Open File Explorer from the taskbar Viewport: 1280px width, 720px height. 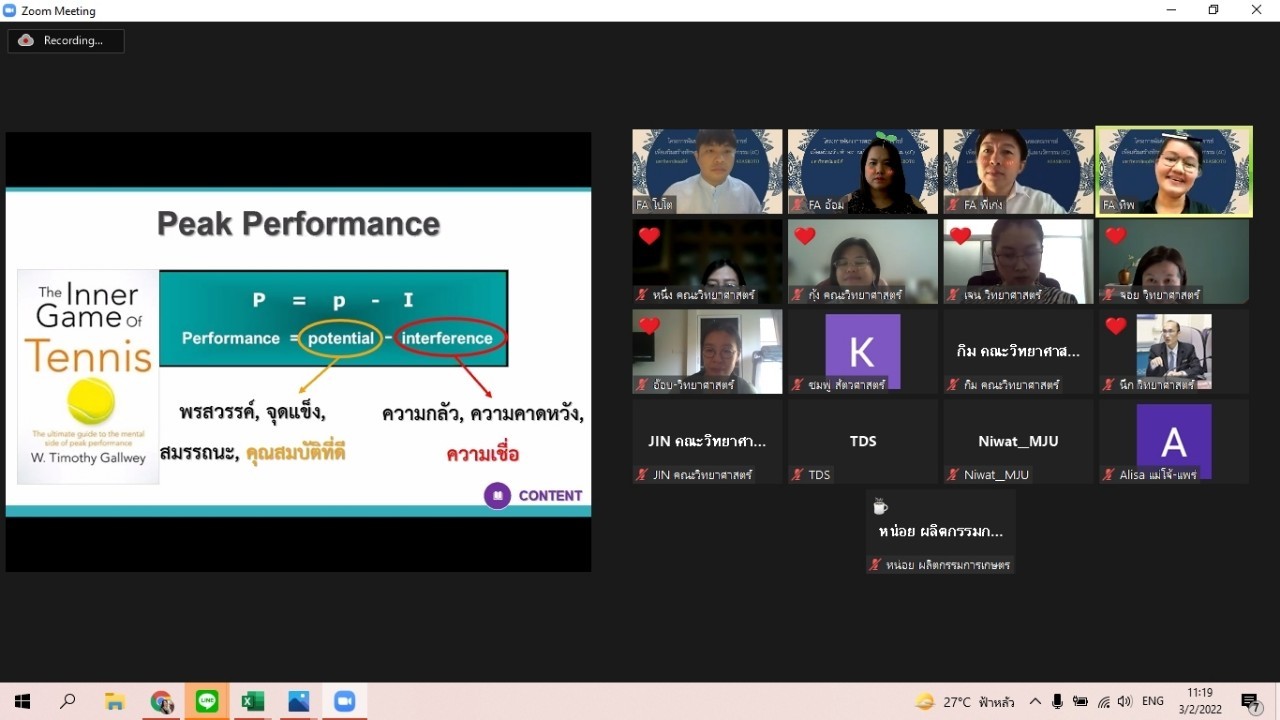point(114,701)
